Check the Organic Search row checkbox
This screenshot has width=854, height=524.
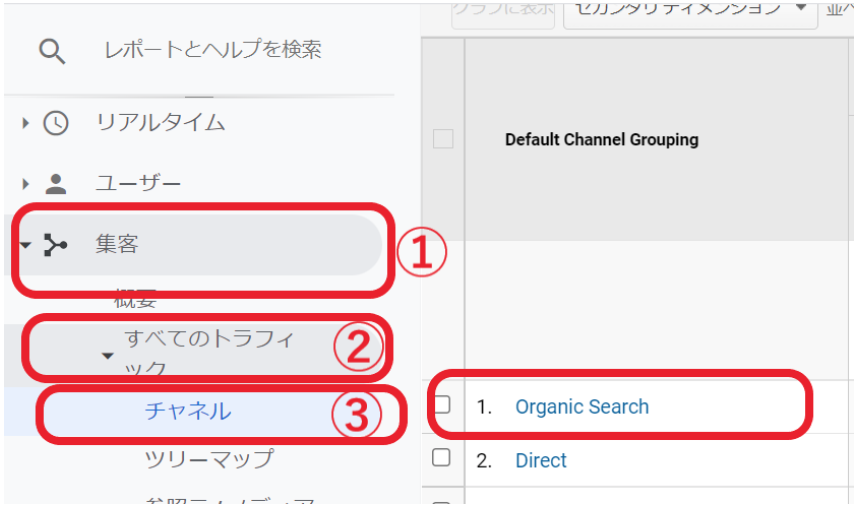pos(443,406)
